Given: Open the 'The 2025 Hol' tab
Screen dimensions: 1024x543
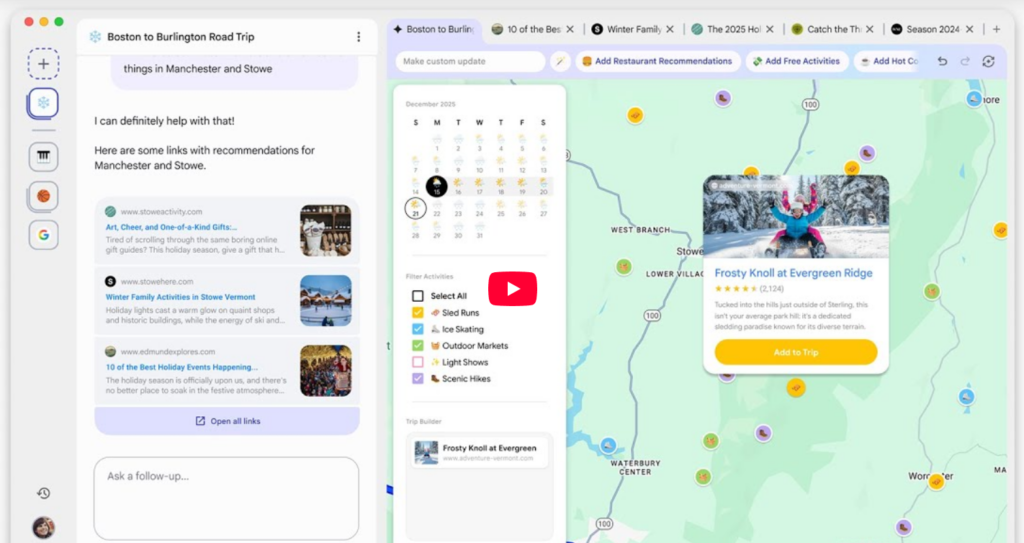Looking at the screenshot, I should tap(734, 30).
